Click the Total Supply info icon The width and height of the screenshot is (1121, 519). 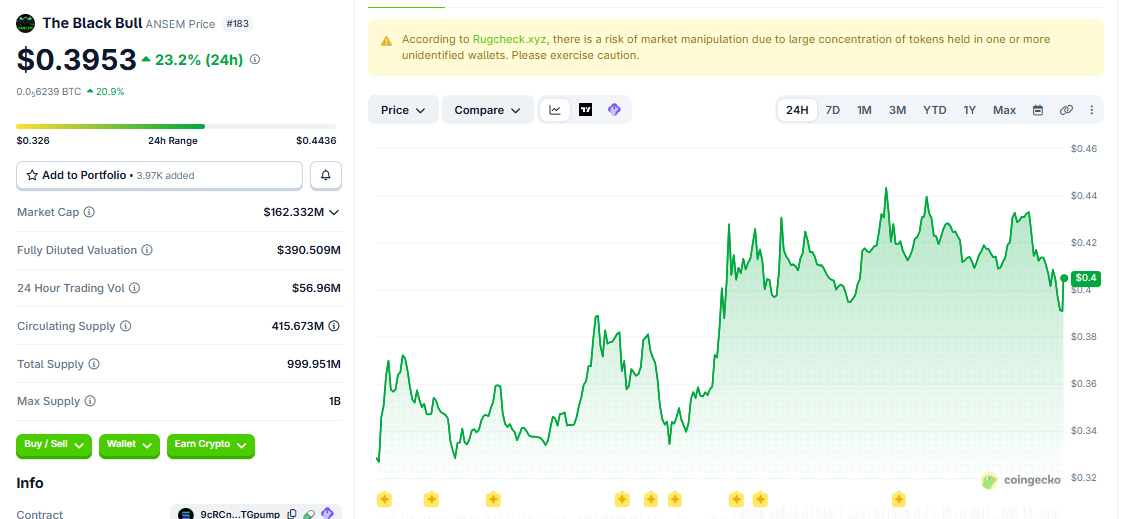(x=94, y=364)
